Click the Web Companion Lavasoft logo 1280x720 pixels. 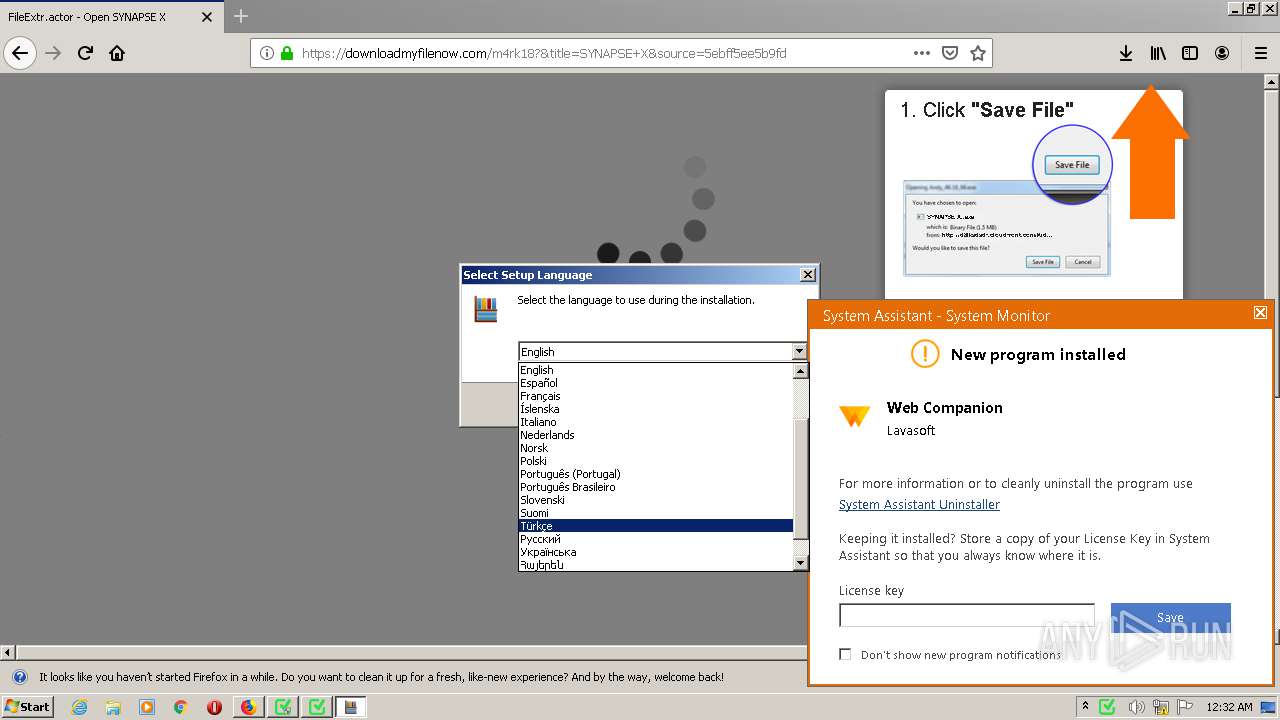854,416
